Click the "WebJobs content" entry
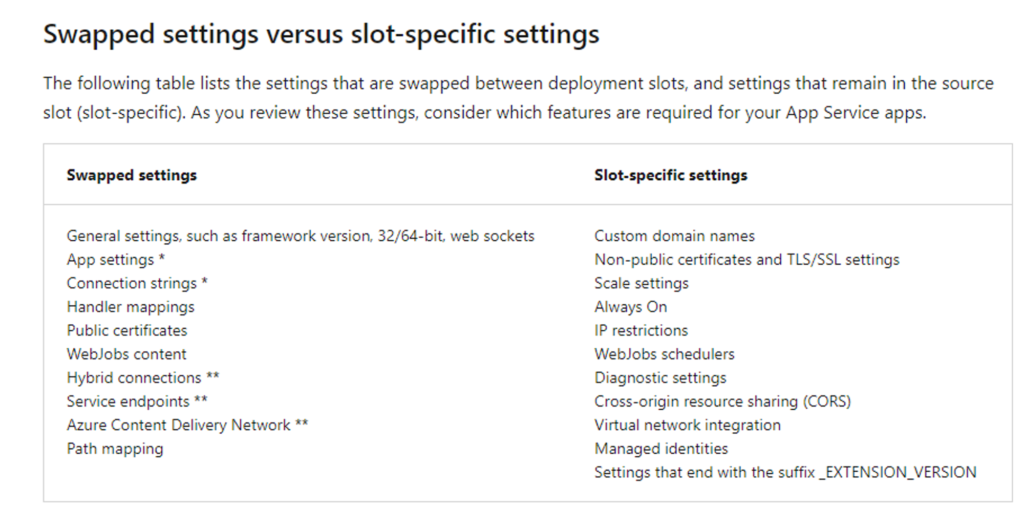 (126, 354)
